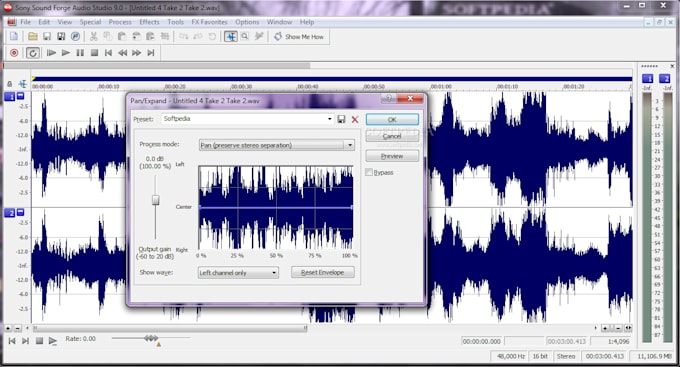Screen dimensions: 680x367
Task: Pause playback in the transport toolbar
Action: click(80, 53)
